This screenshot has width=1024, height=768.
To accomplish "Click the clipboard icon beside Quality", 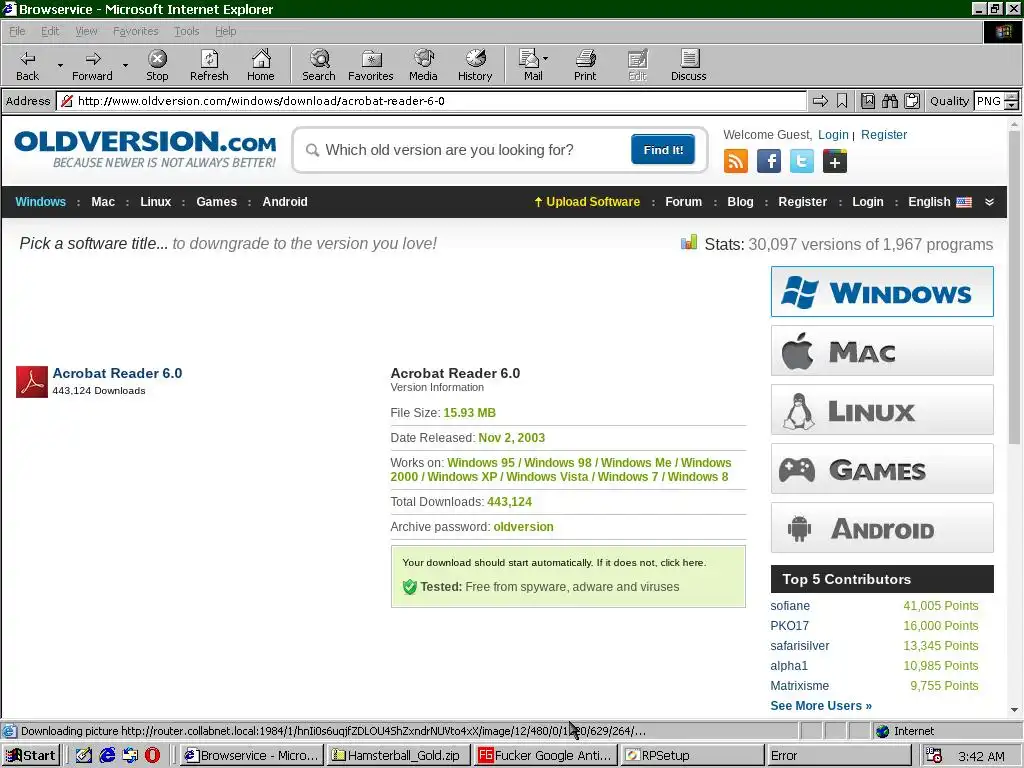I will click(x=912, y=101).
